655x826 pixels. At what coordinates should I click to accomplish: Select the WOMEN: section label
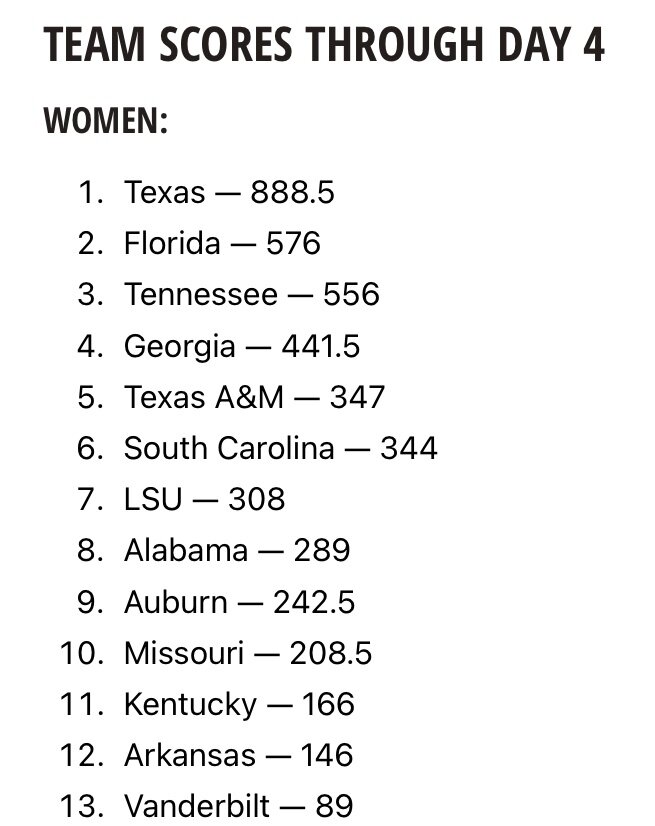pos(106,121)
